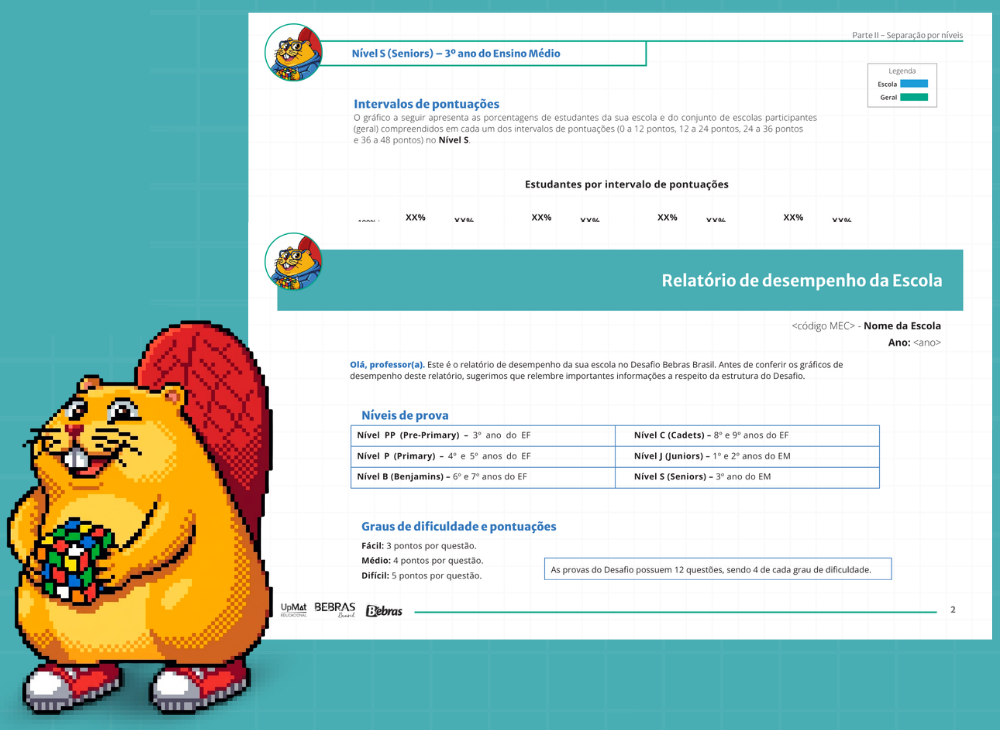The height and width of the screenshot is (730, 1000).
Task: Click 'Parte II – Separação por níveis' header text
Action: coord(908,35)
